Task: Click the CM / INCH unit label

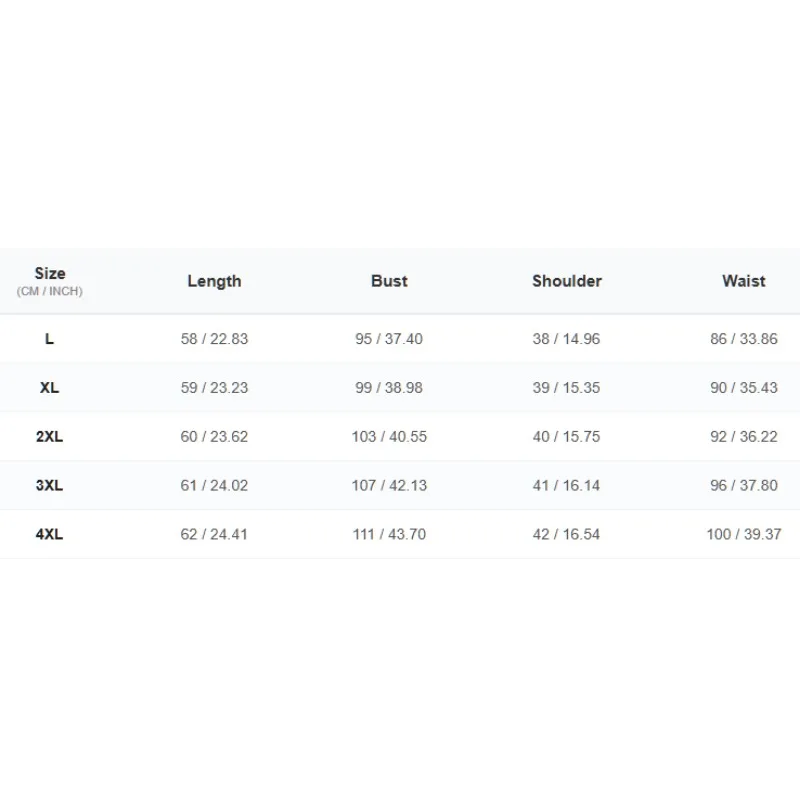Action: tap(49, 291)
